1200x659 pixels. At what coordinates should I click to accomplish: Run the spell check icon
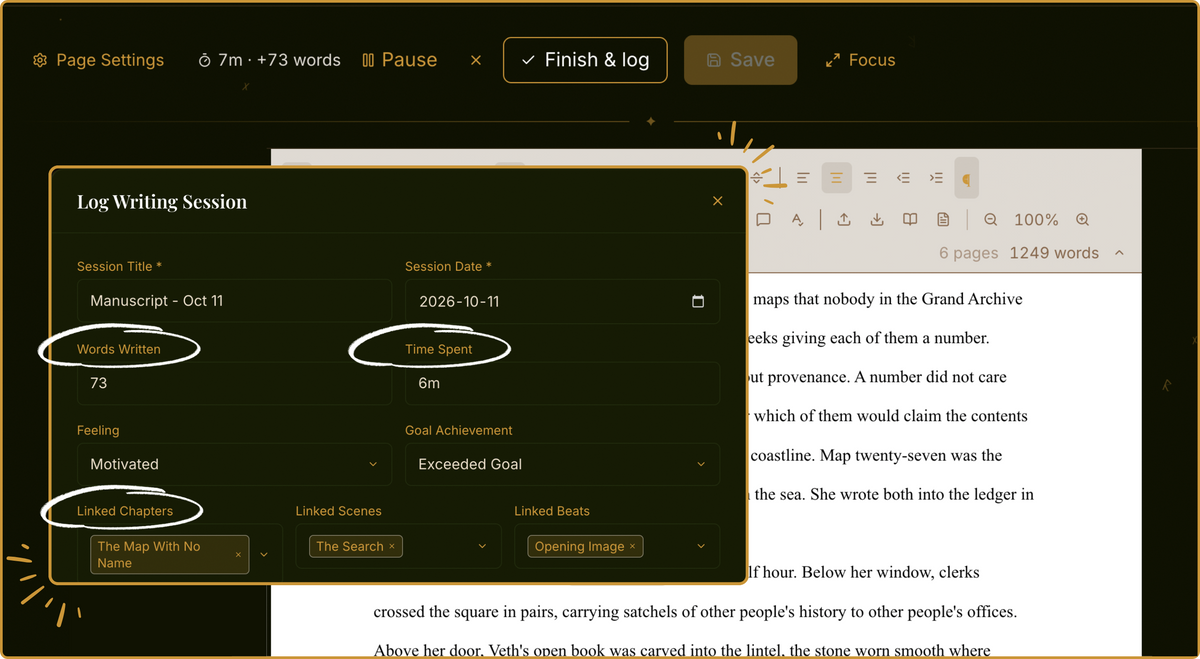[x=797, y=219]
